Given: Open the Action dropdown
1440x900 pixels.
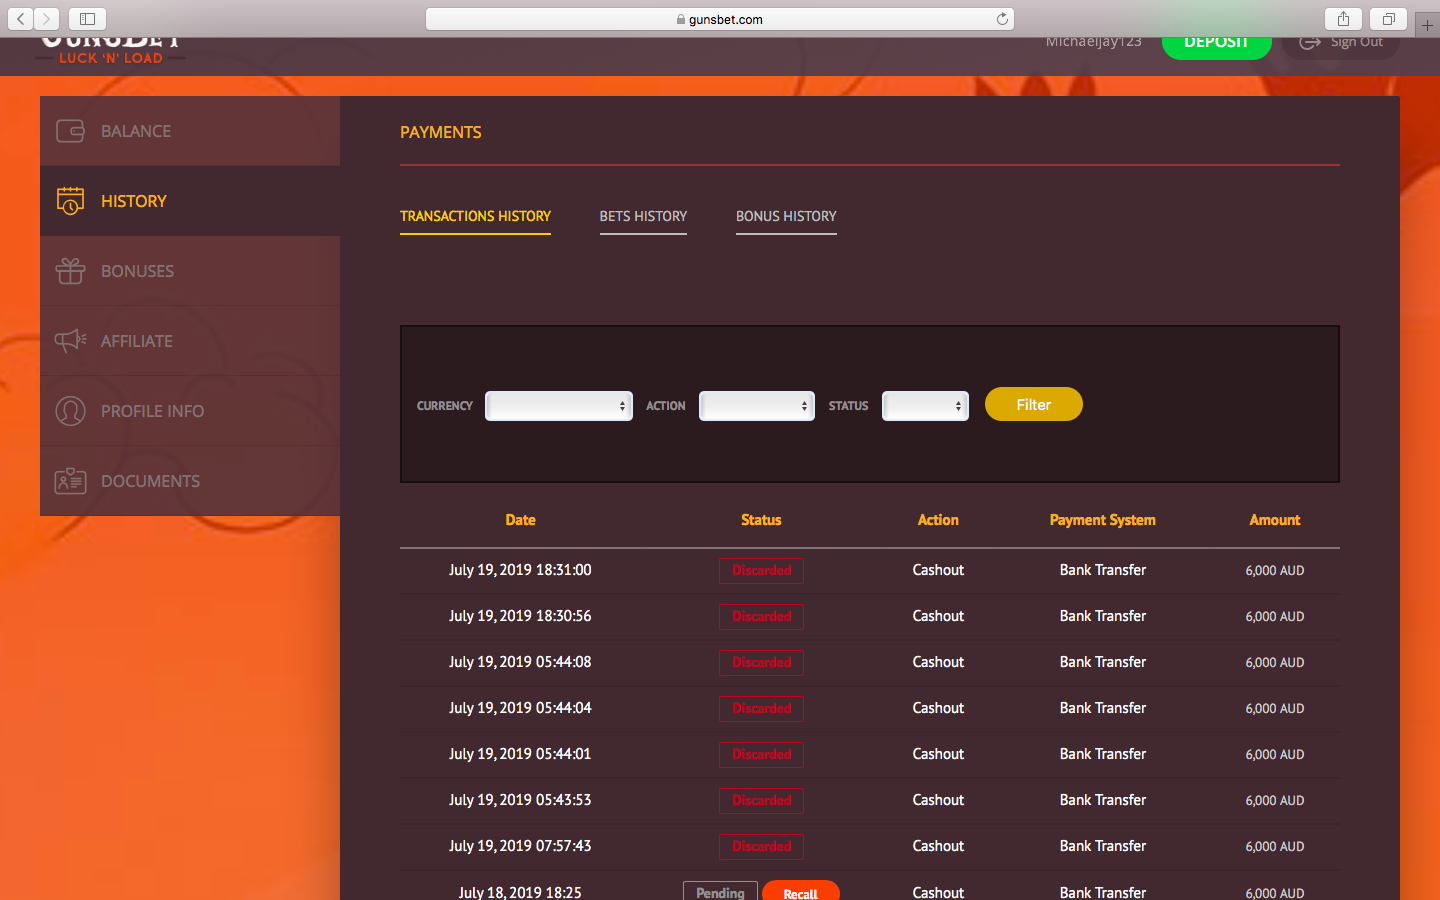Looking at the screenshot, I should click(757, 406).
